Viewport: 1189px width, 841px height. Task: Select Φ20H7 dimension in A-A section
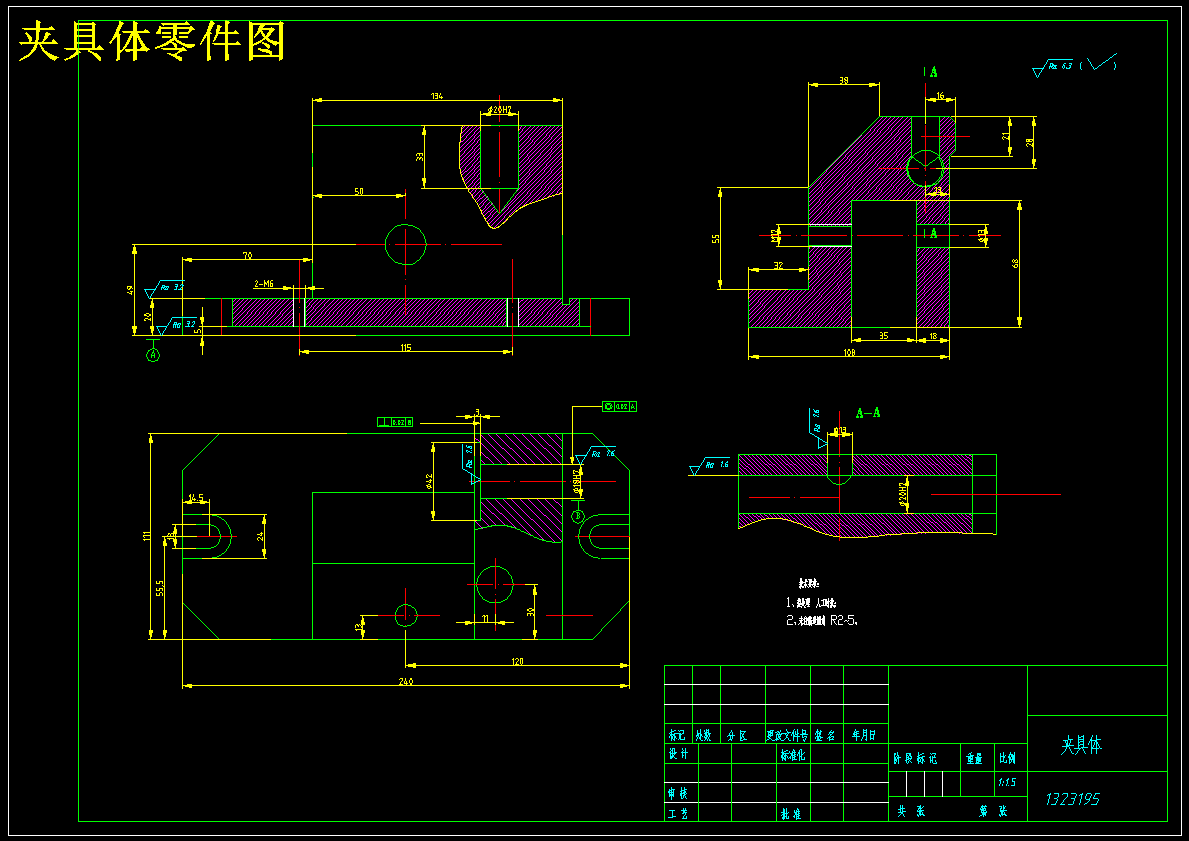903,494
